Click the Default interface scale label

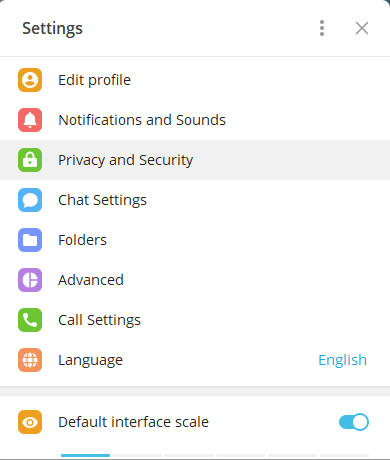click(x=133, y=422)
